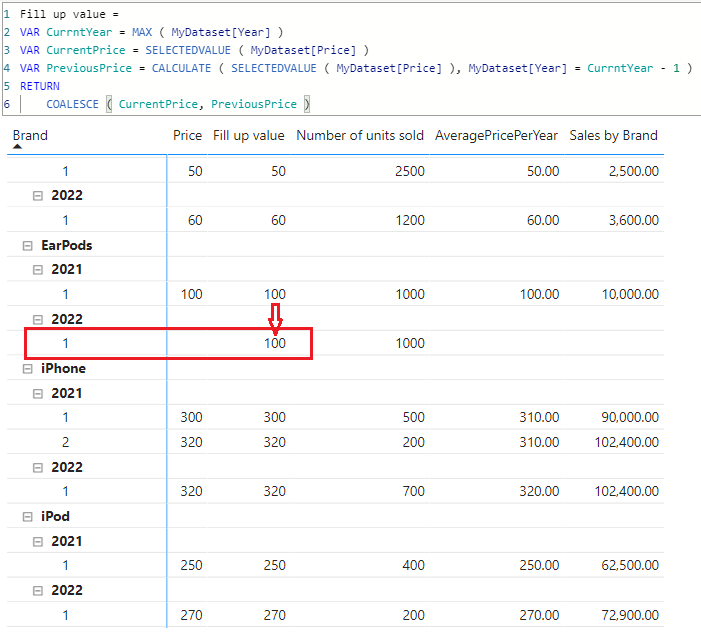Collapse the 2021 group under EarPods

(x=38, y=270)
